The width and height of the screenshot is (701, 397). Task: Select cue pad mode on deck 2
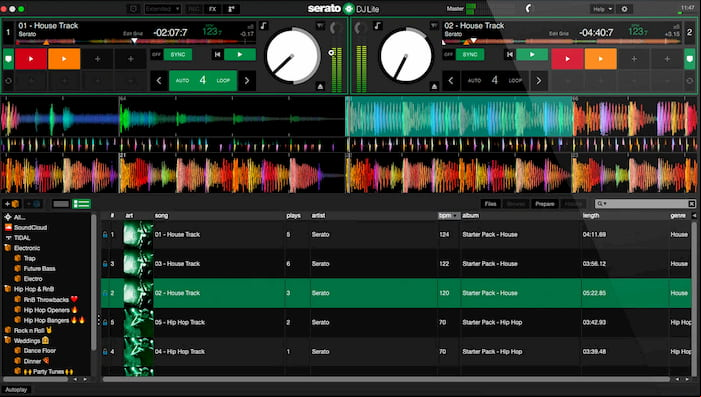689,59
